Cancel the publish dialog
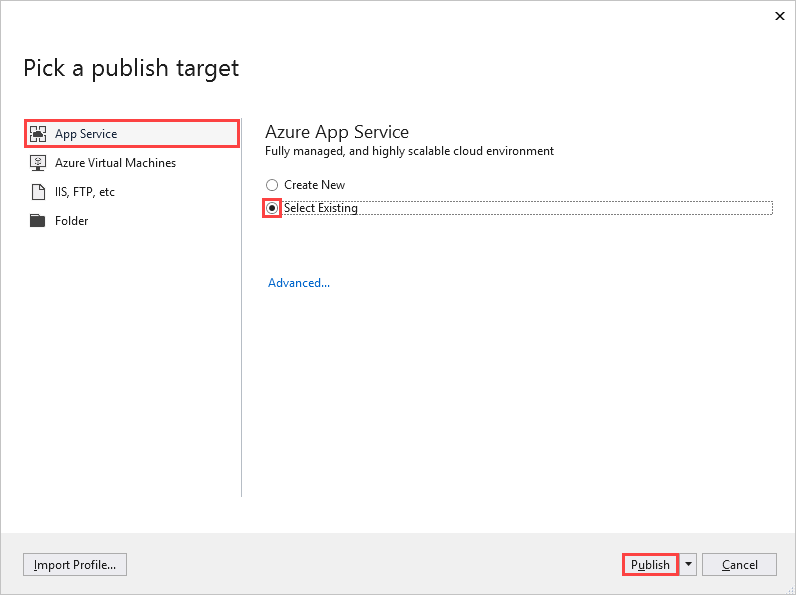Image resolution: width=796 pixels, height=595 pixels. [739, 565]
